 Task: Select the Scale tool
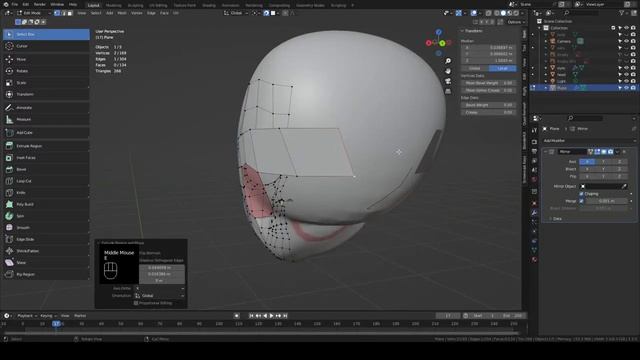click(46, 83)
